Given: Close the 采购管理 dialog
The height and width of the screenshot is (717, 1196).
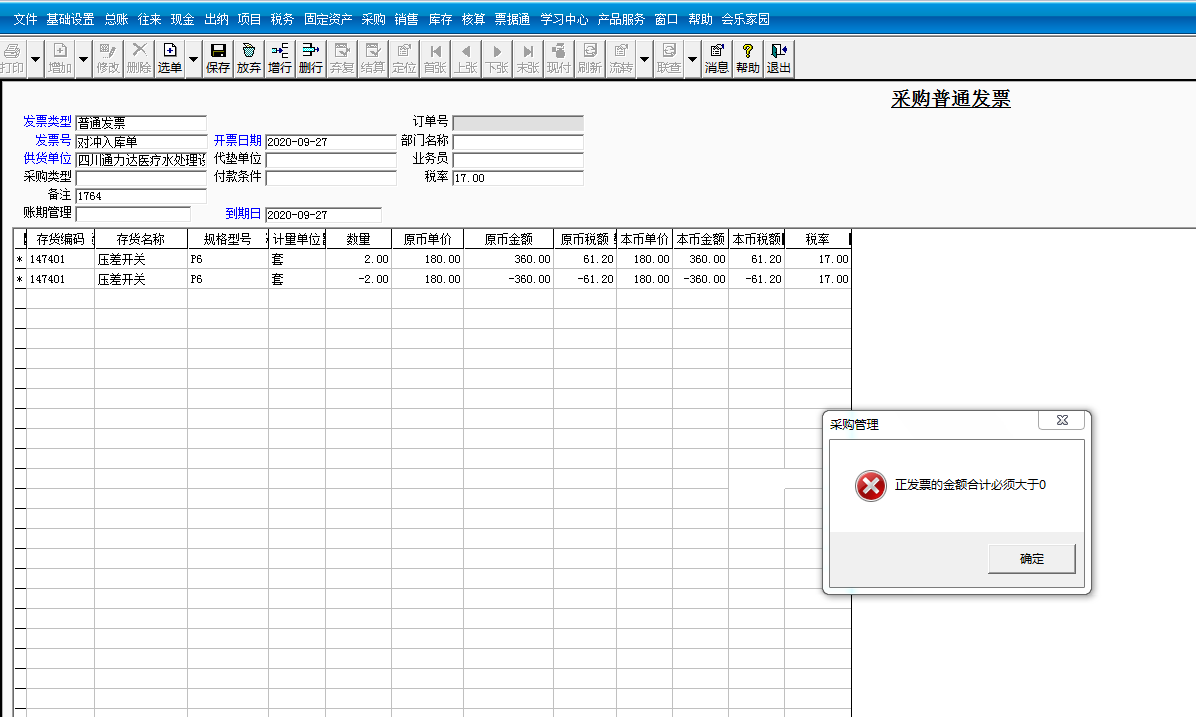Looking at the screenshot, I should 1062,420.
